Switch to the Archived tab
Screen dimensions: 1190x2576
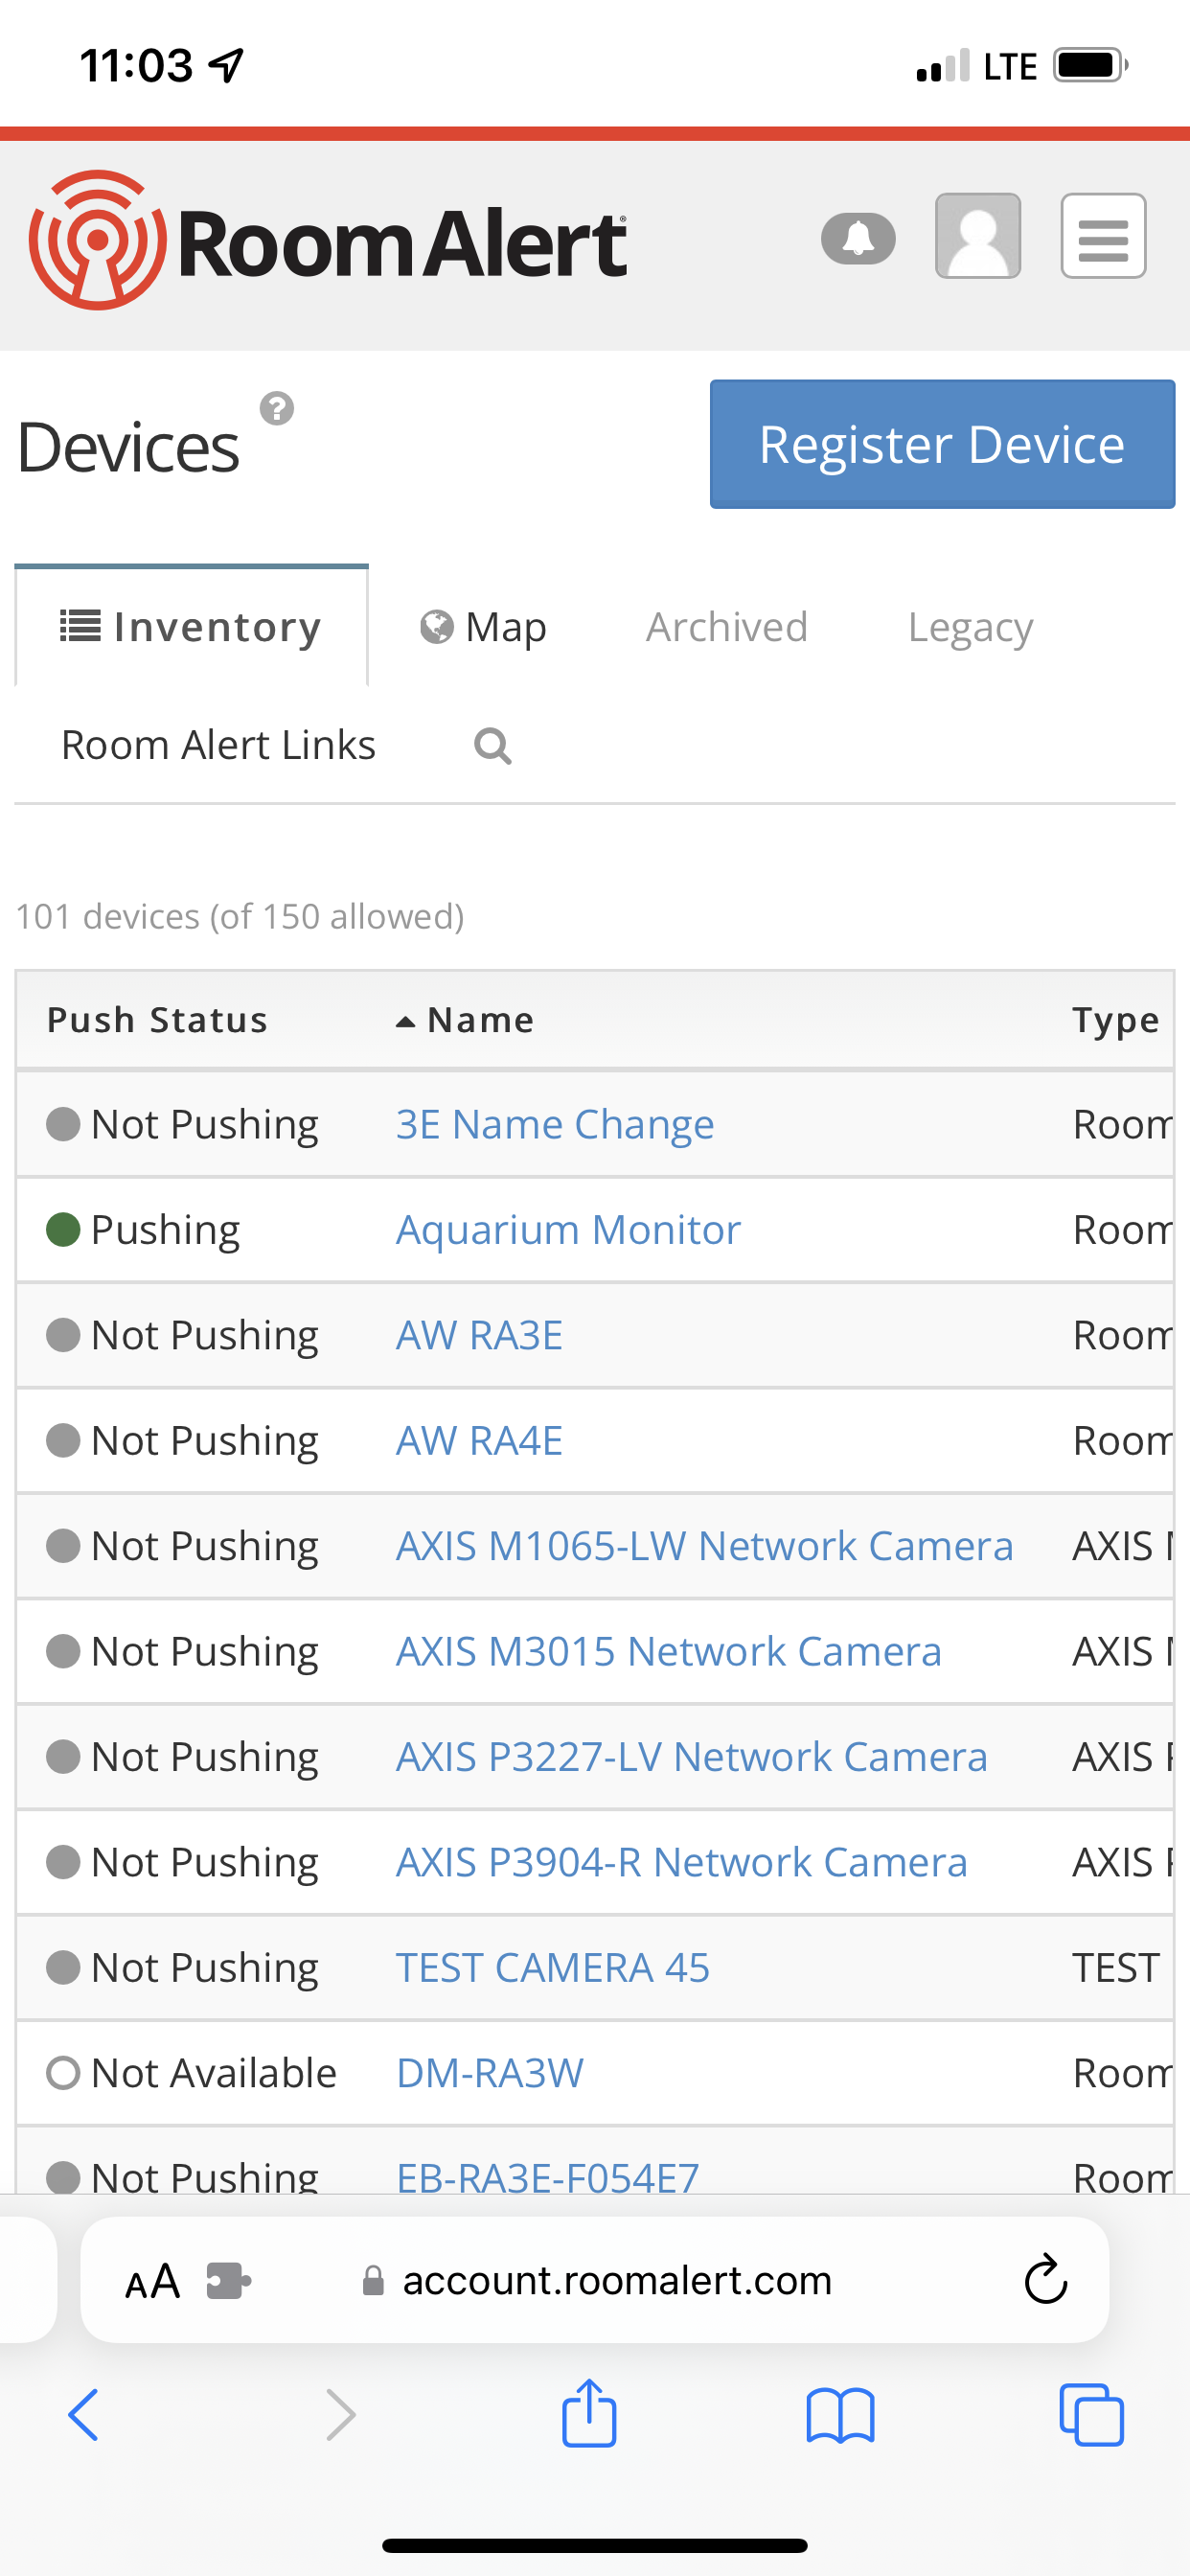727,627
